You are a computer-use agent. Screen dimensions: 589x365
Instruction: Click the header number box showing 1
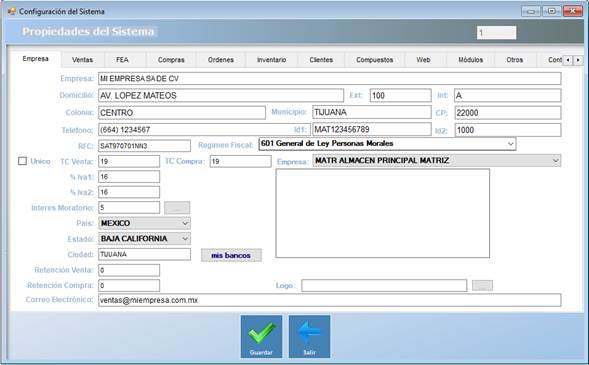tap(497, 33)
